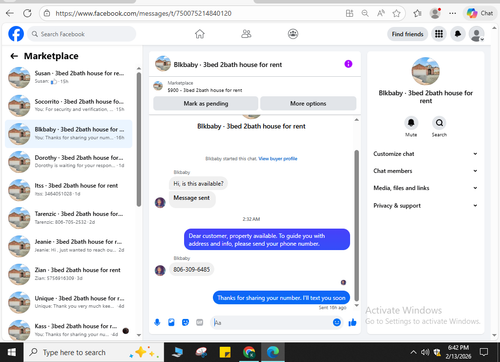This screenshot has height=362, width=500.
Task: Attach a file using the photo icon
Action: [171, 322]
